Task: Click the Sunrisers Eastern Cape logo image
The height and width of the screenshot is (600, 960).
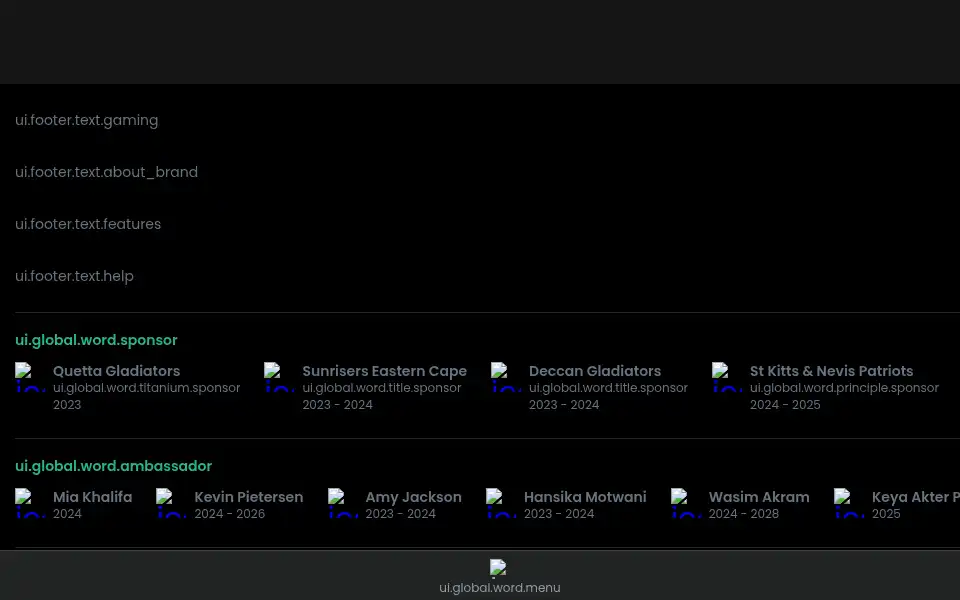Action: (x=280, y=378)
